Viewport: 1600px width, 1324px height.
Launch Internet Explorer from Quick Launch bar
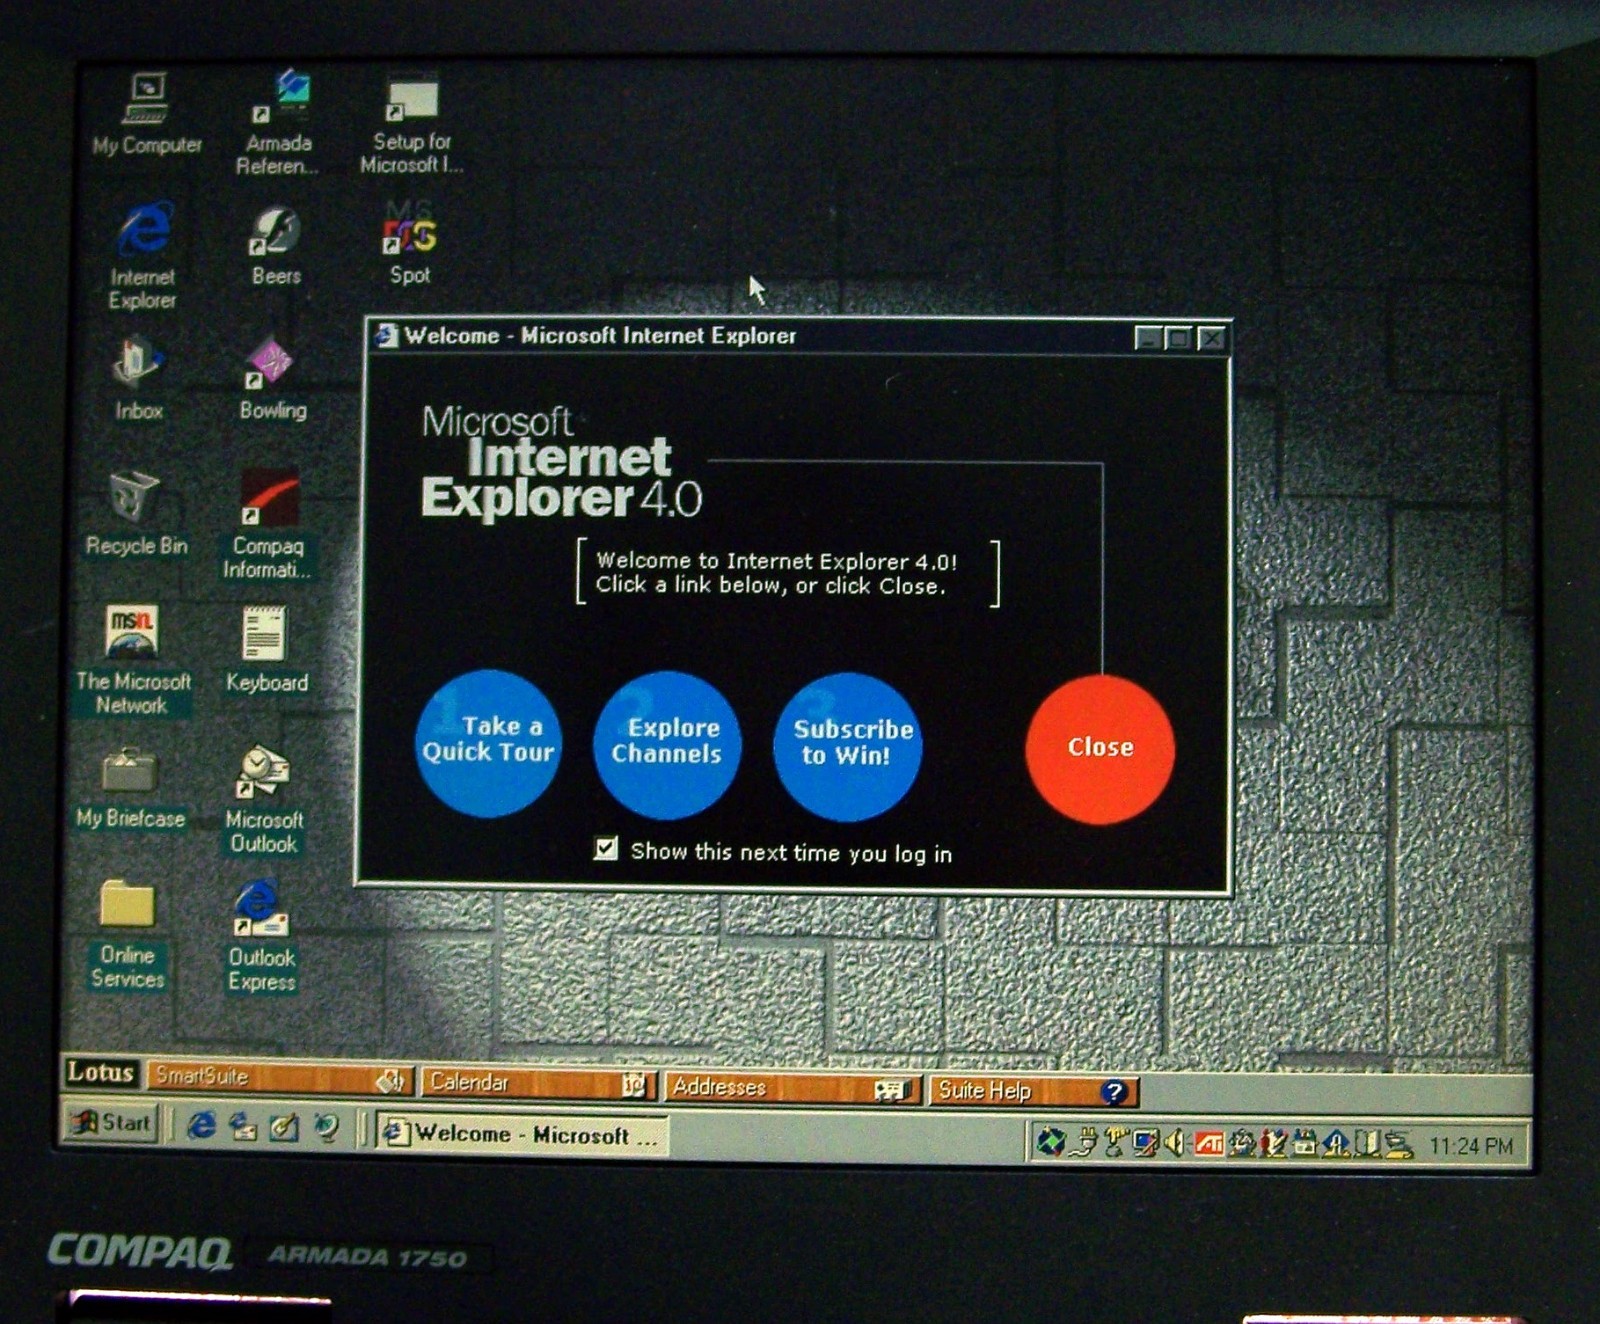[201, 1126]
